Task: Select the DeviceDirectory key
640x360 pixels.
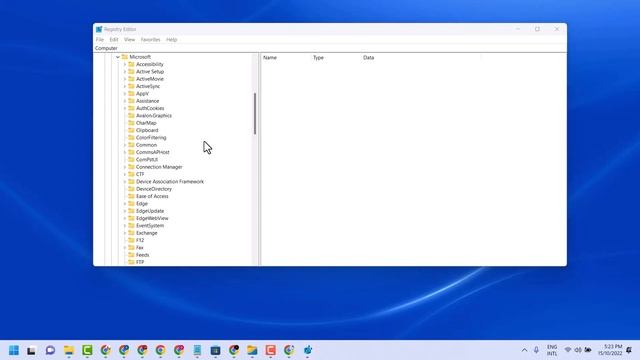Action: pos(154,189)
